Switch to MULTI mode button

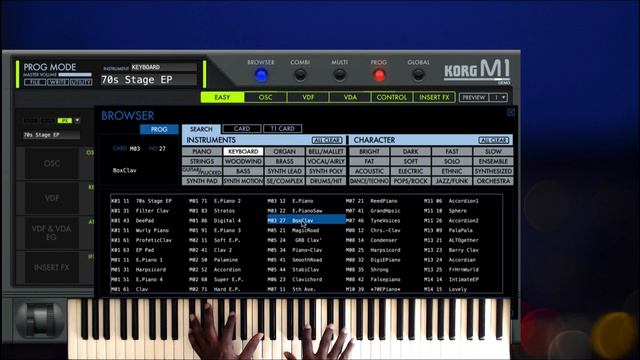[x=340, y=75]
